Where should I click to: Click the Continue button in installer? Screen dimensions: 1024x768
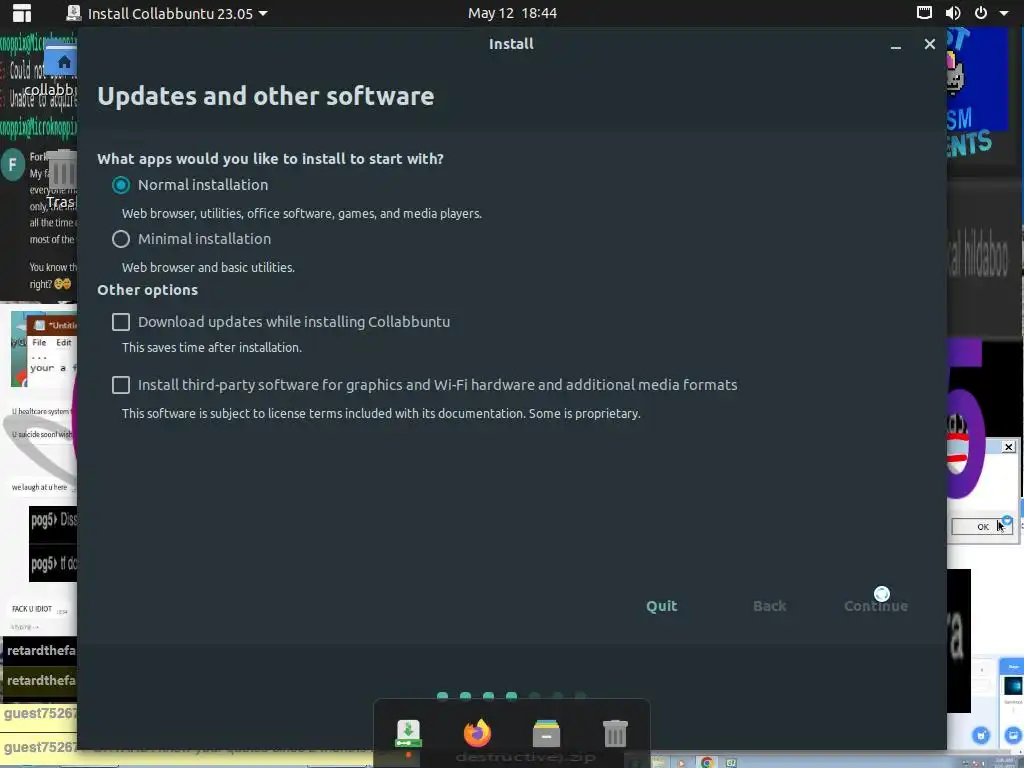click(x=876, y=606)
